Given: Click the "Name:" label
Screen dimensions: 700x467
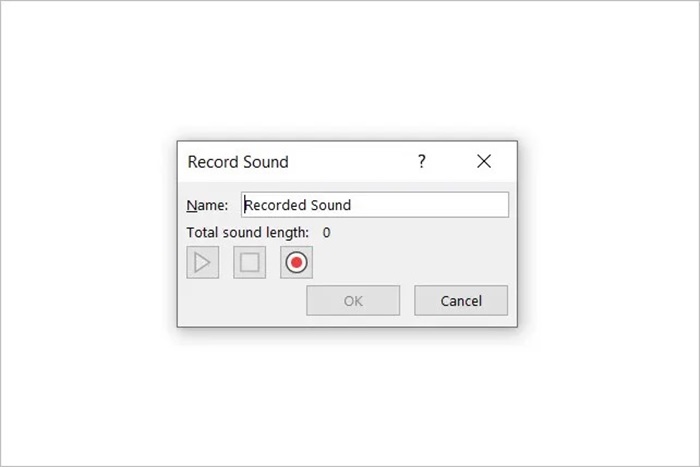Looking at the screenshot, I should coord(207,205).
